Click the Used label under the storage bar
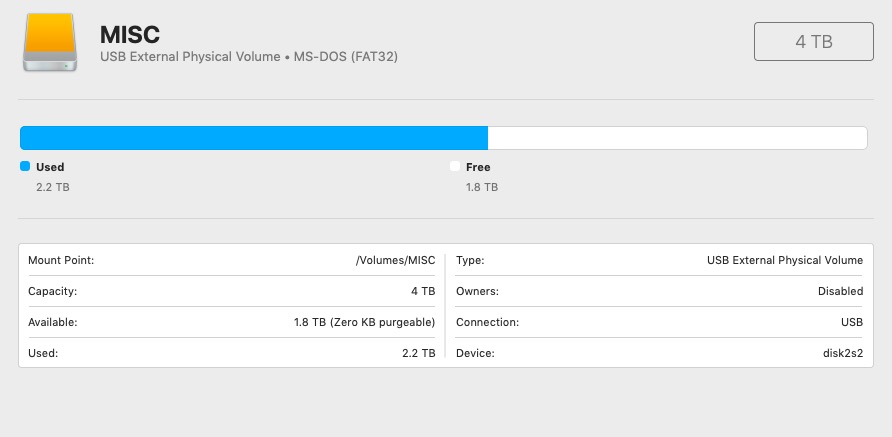 pyautogui.click(x=50, y=167)
